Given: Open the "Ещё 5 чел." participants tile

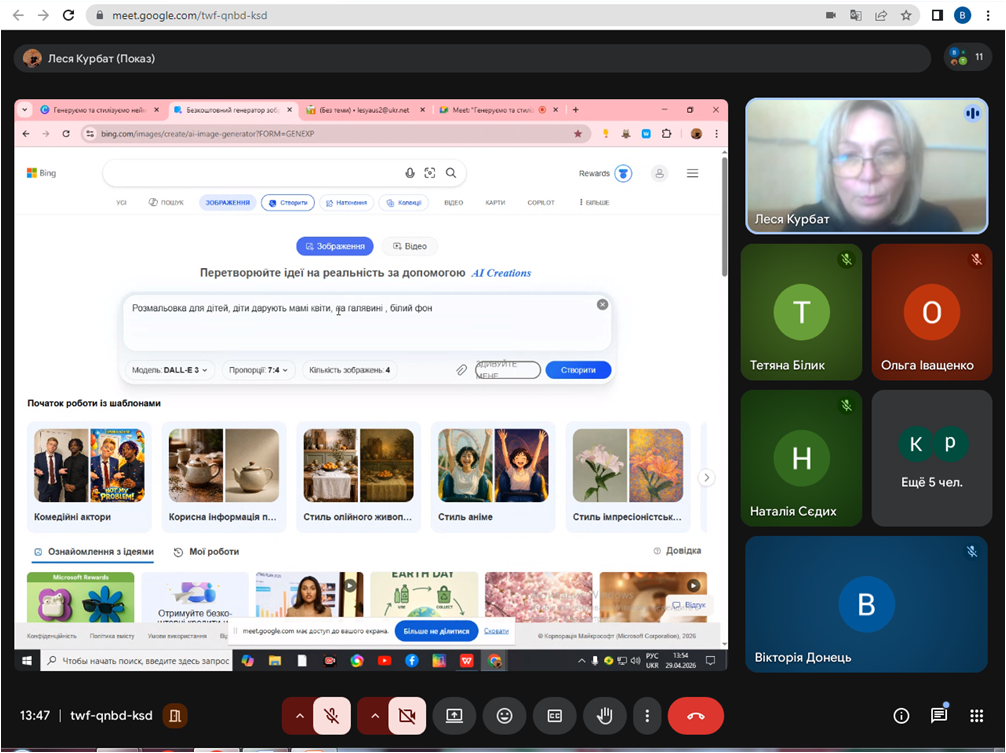Looking at the screenshot, I should point(931,458).
